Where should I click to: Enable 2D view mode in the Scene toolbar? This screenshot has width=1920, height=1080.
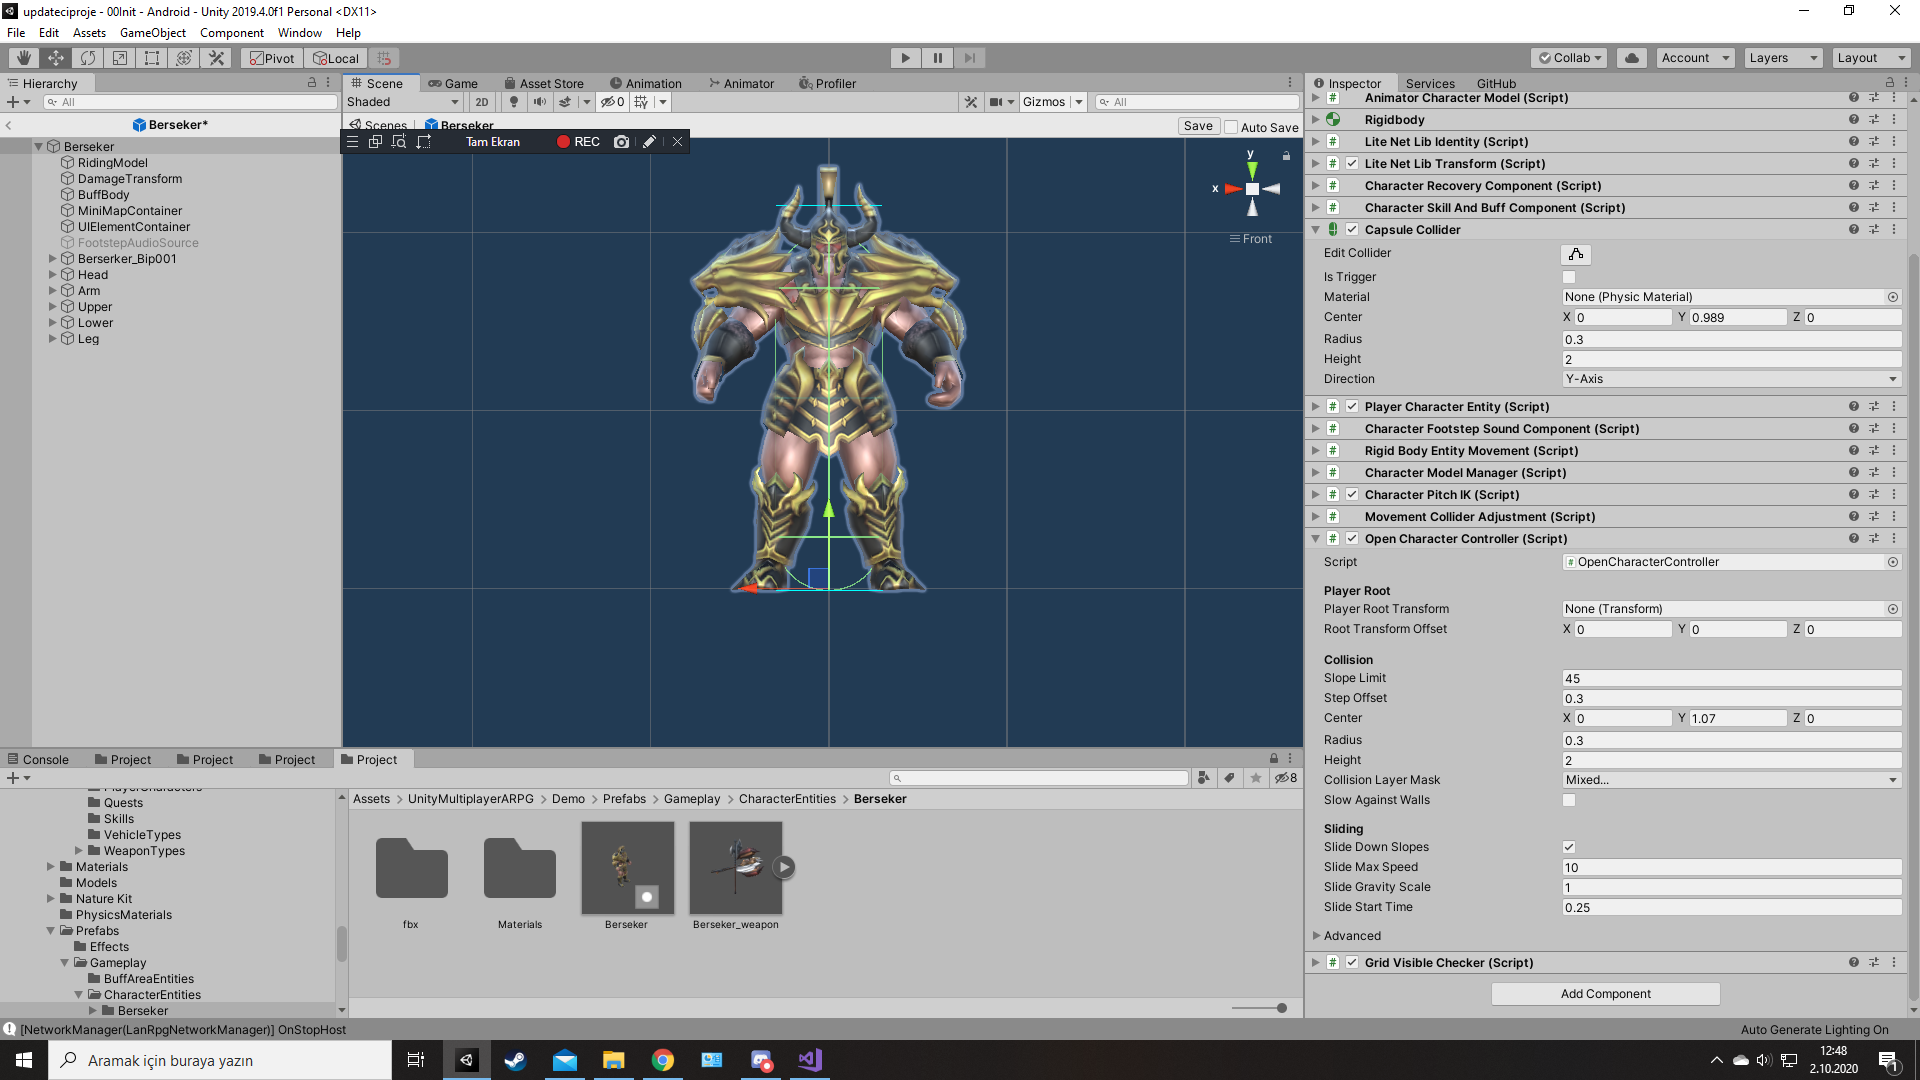point(482,101)
